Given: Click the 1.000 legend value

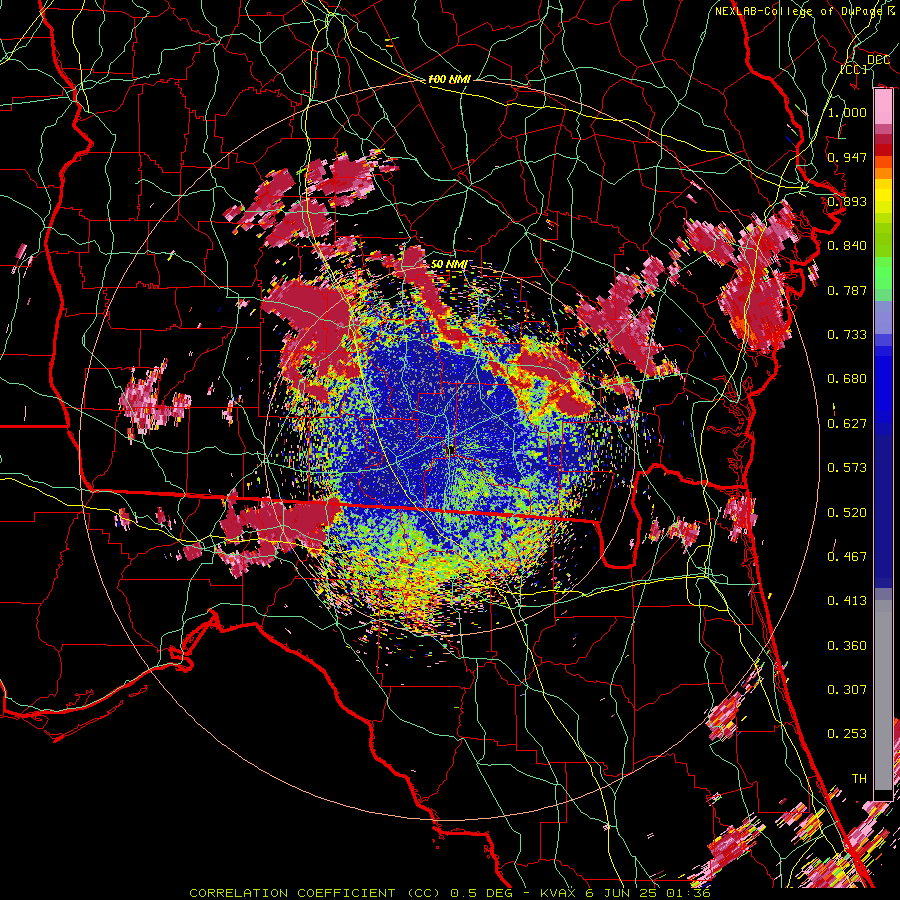Looking at the screenshot, I should 847,112.
